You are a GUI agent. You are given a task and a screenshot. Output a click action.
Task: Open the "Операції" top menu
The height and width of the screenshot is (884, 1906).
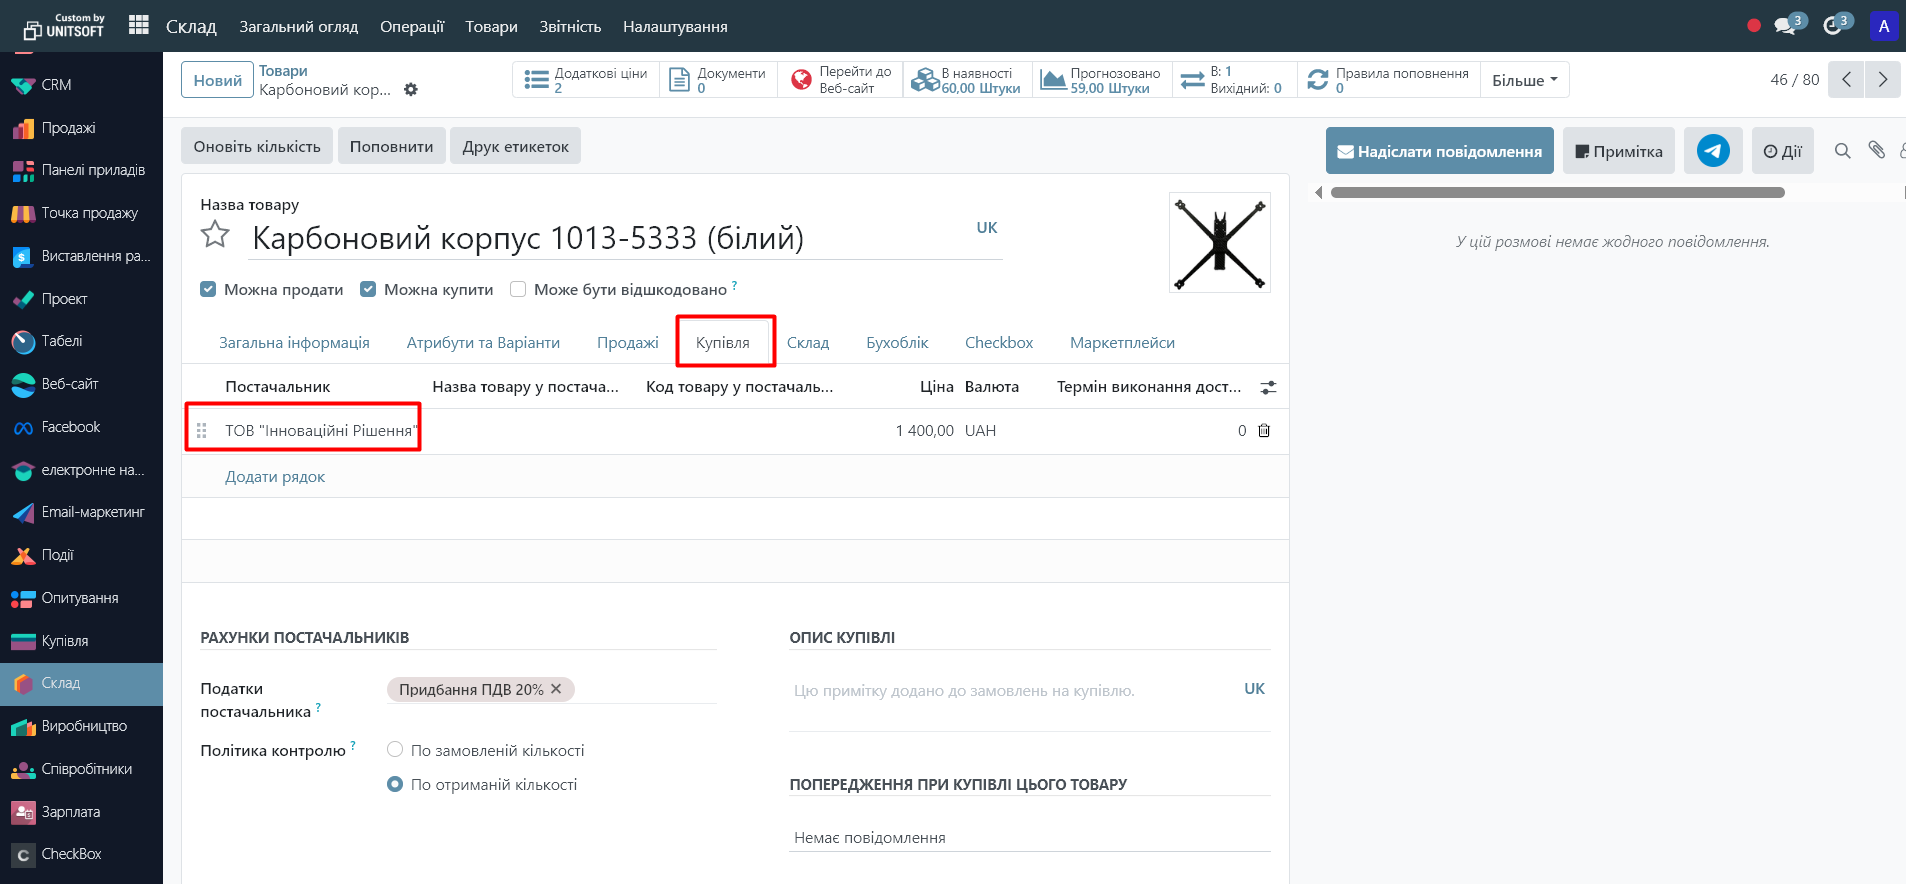click(x=411, y=27)
